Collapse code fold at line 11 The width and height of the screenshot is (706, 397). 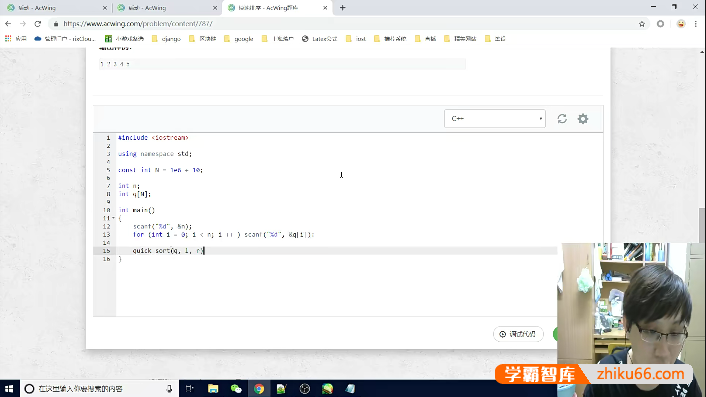113,218
